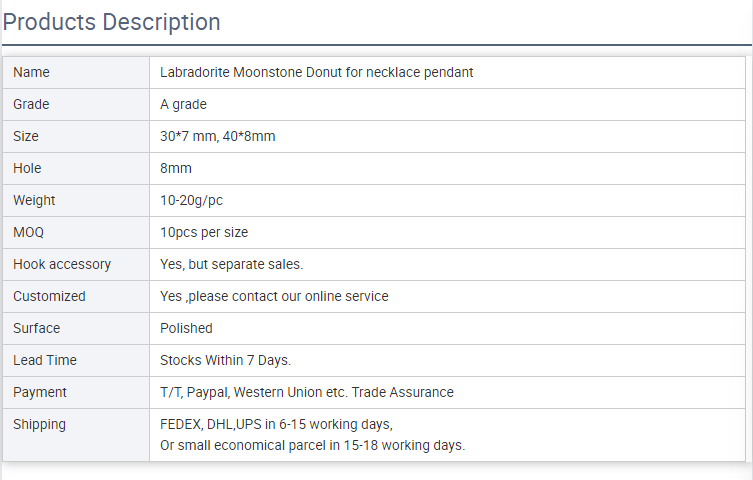Click the 10-20g/pc weight value
Screen dimensions: 753x480
click(x=191, y=200)
